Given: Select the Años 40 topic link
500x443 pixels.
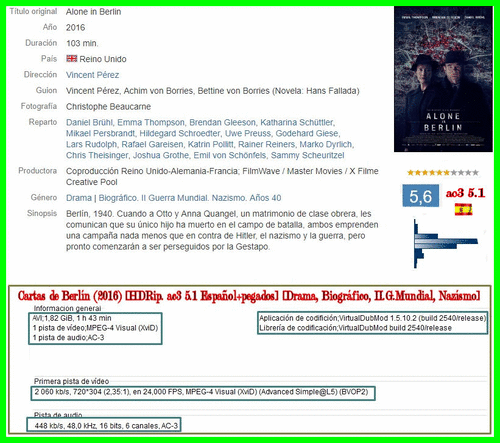Looking at the screenshot, I should [265, 198].
